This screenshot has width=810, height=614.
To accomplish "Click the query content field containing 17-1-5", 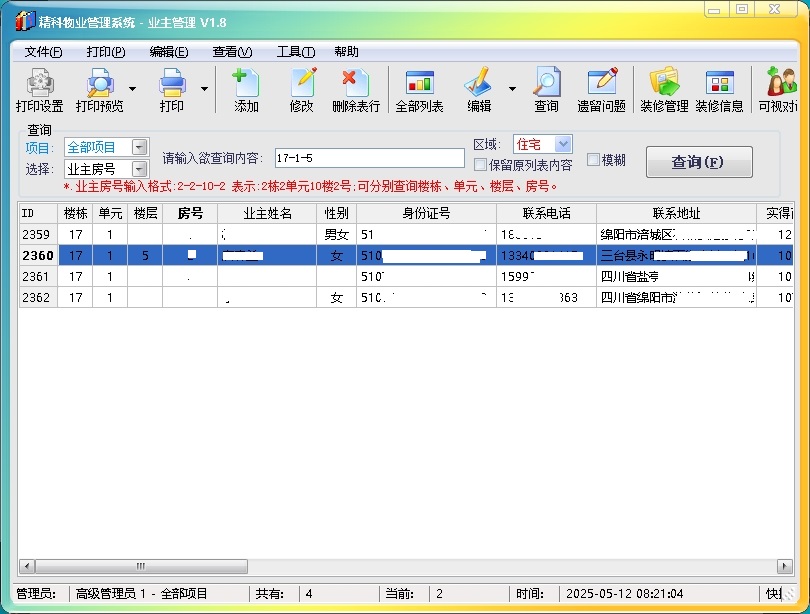I will [x=368, y=158].
